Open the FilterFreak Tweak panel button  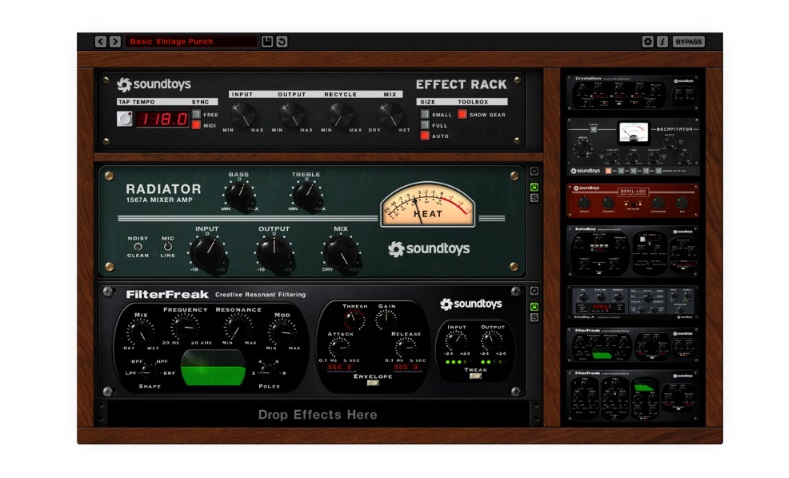(x=476, y=376)
